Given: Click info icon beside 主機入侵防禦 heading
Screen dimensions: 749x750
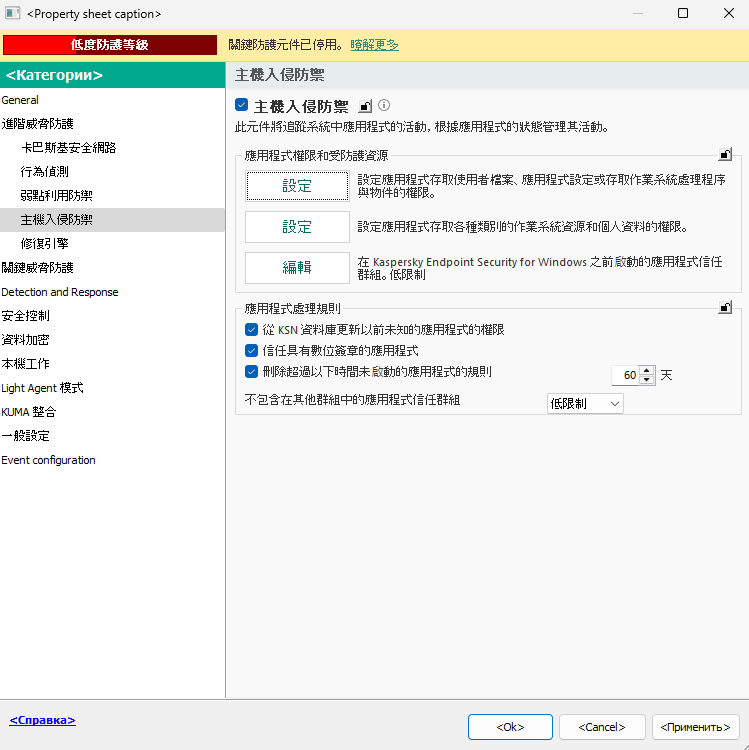Looking at the screenshot, I should (384, 105).
